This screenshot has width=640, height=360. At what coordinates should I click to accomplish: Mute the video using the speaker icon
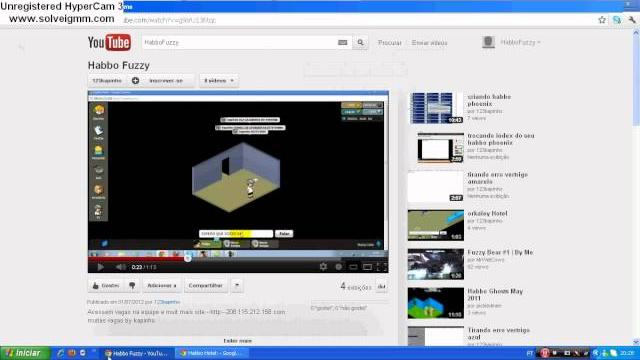(x=121, y=267)
